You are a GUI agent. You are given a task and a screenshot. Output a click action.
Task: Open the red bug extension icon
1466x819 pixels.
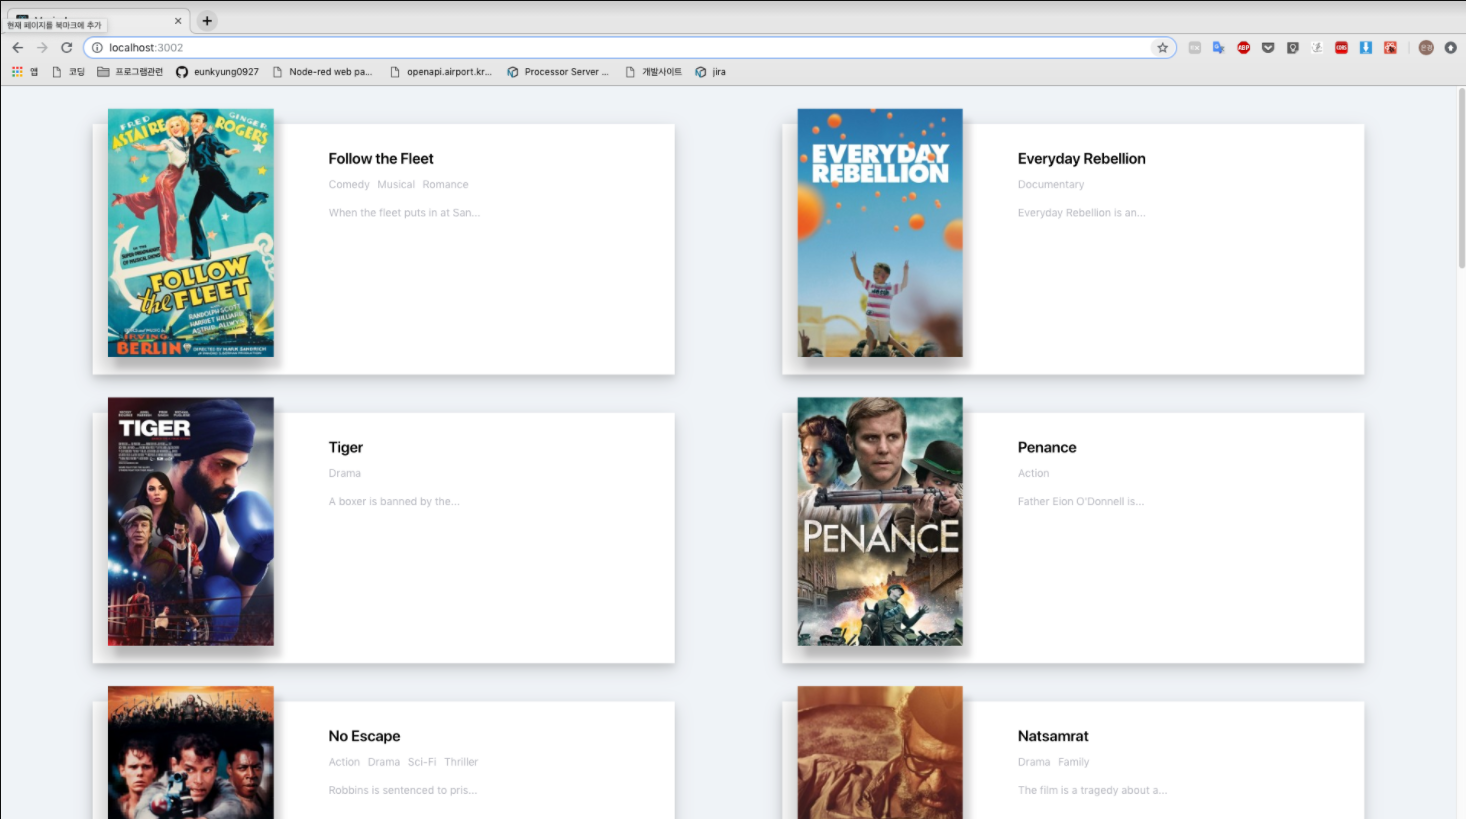[x=1390, y=47]
